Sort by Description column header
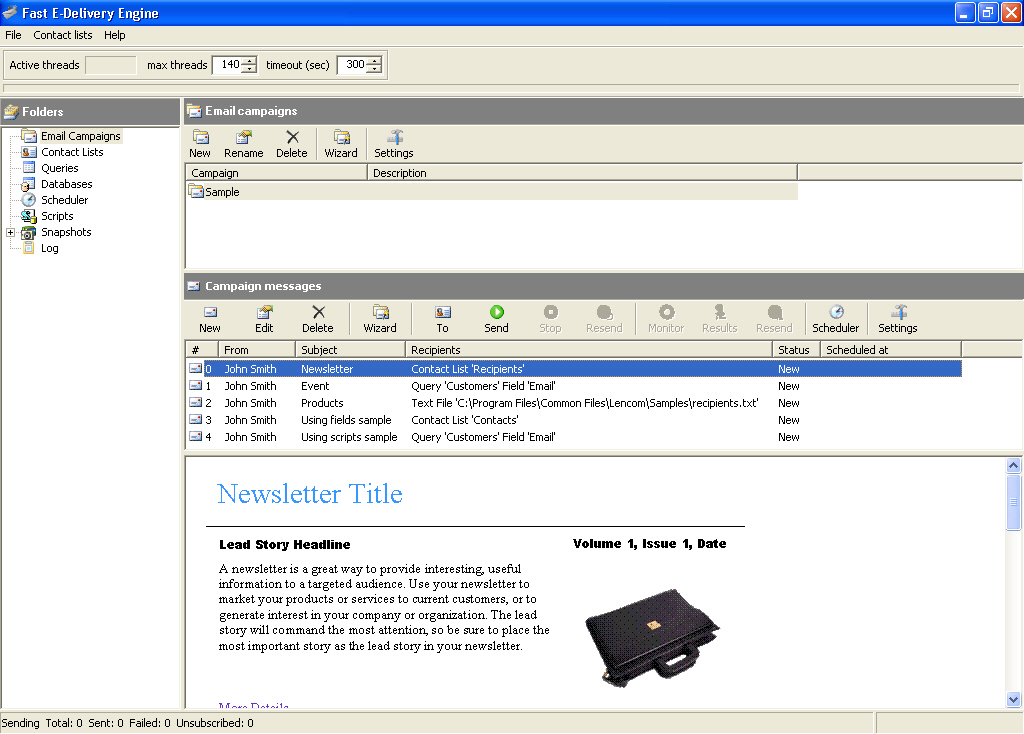Viewport: 1024px width, 734px height. [x=582, y=173]
